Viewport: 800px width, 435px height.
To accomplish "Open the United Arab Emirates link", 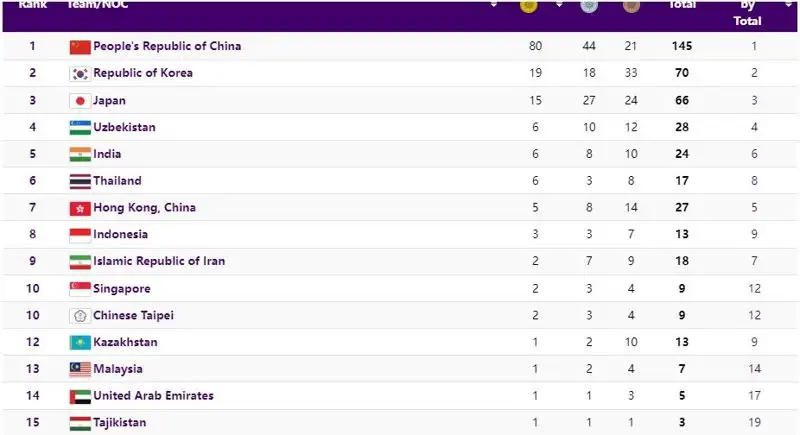I will coord(153,396).
